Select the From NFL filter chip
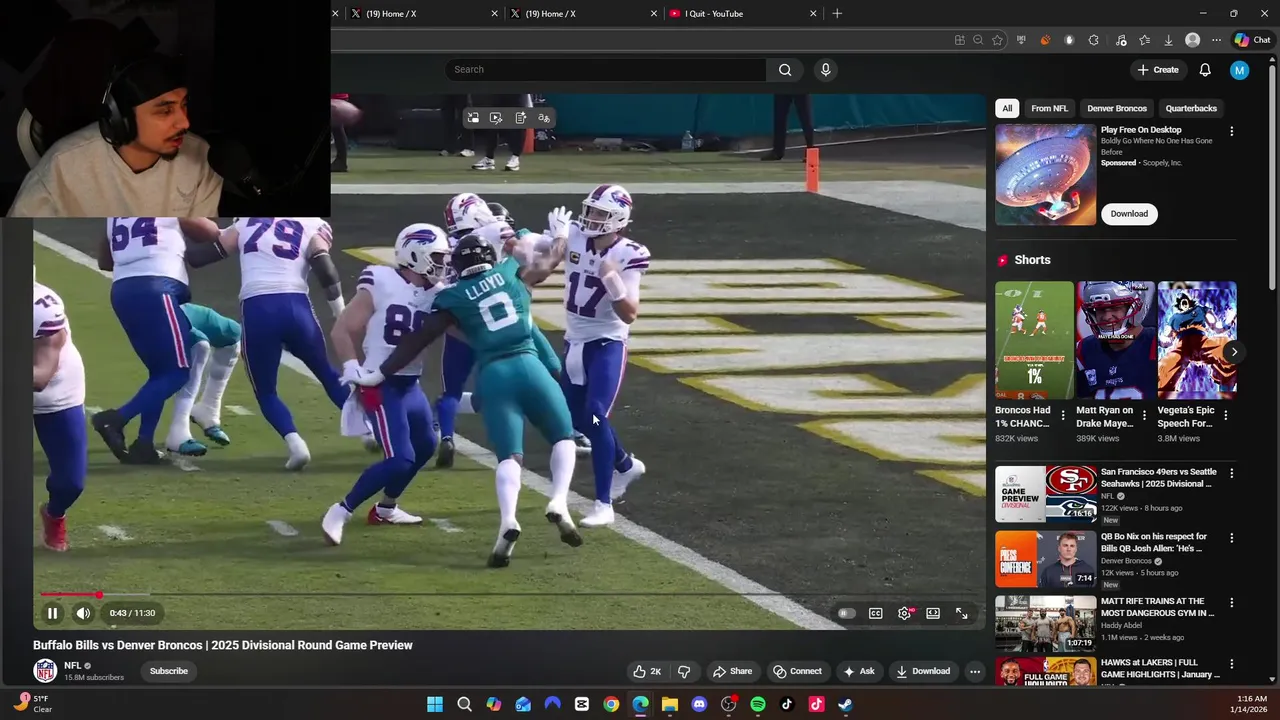The image size is (1280, 720). [x=1049, y=108]
